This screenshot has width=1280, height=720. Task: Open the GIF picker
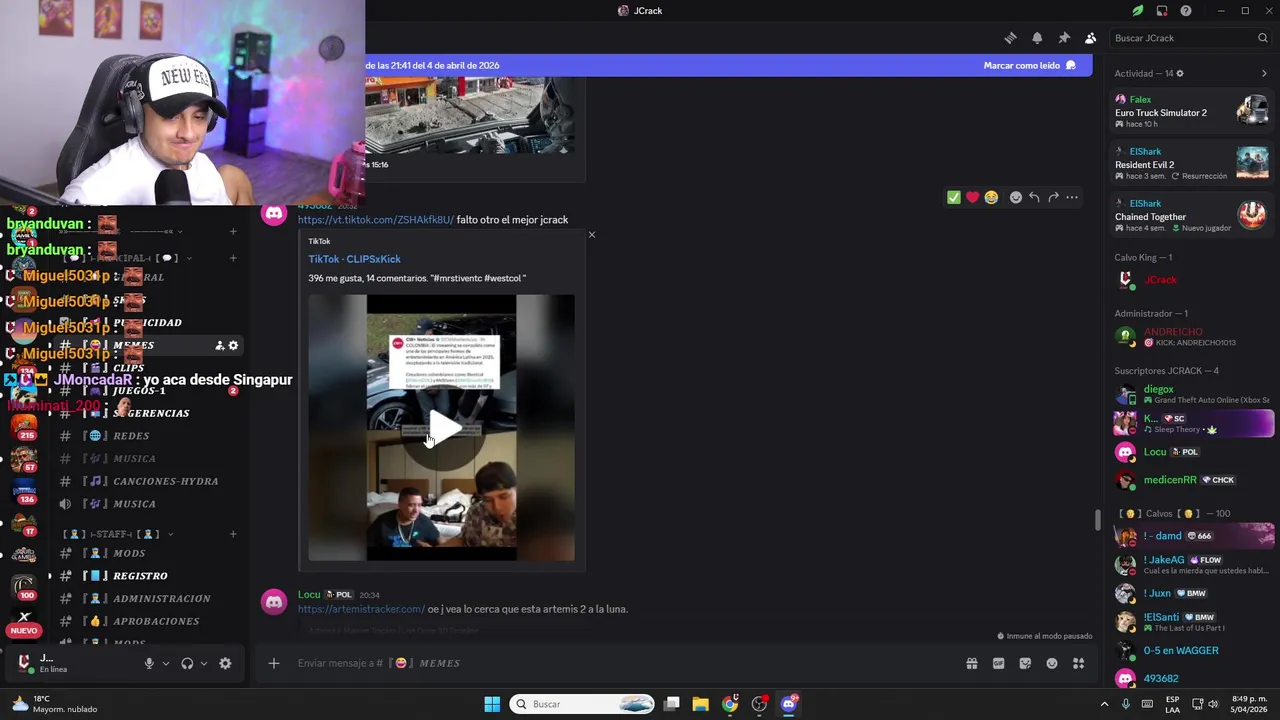point(998,663)
